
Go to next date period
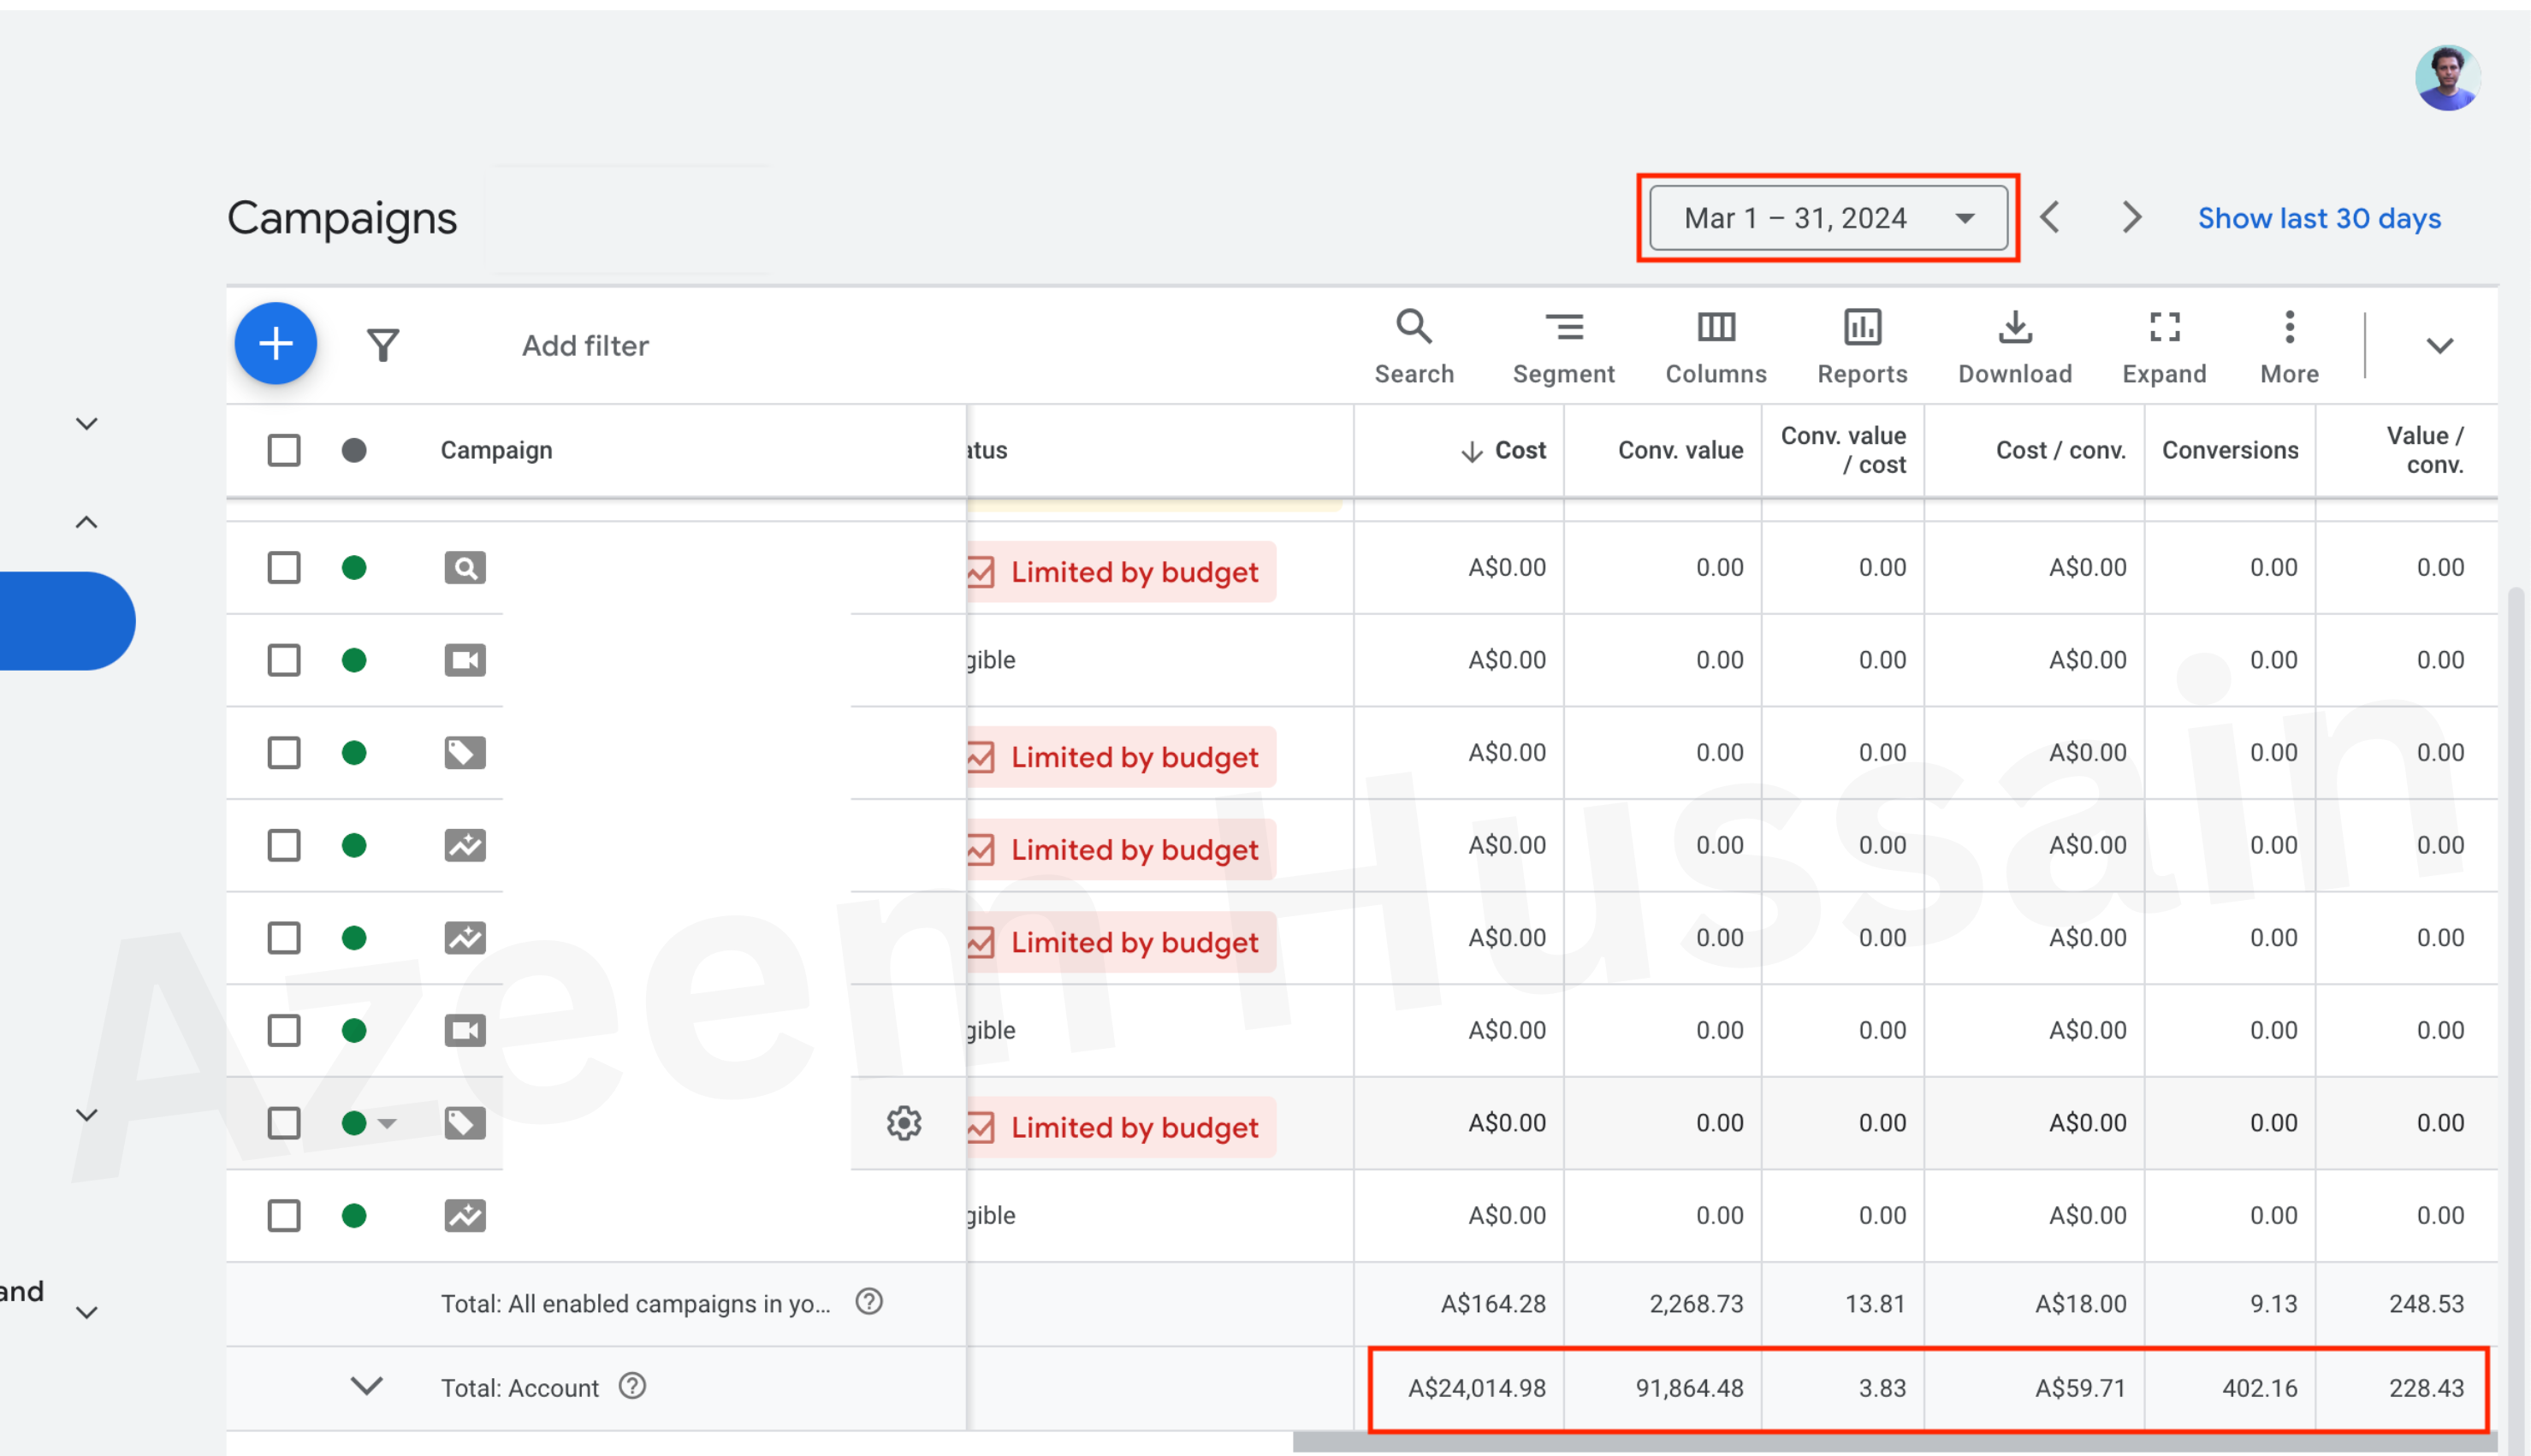[x=2131, y=217]
